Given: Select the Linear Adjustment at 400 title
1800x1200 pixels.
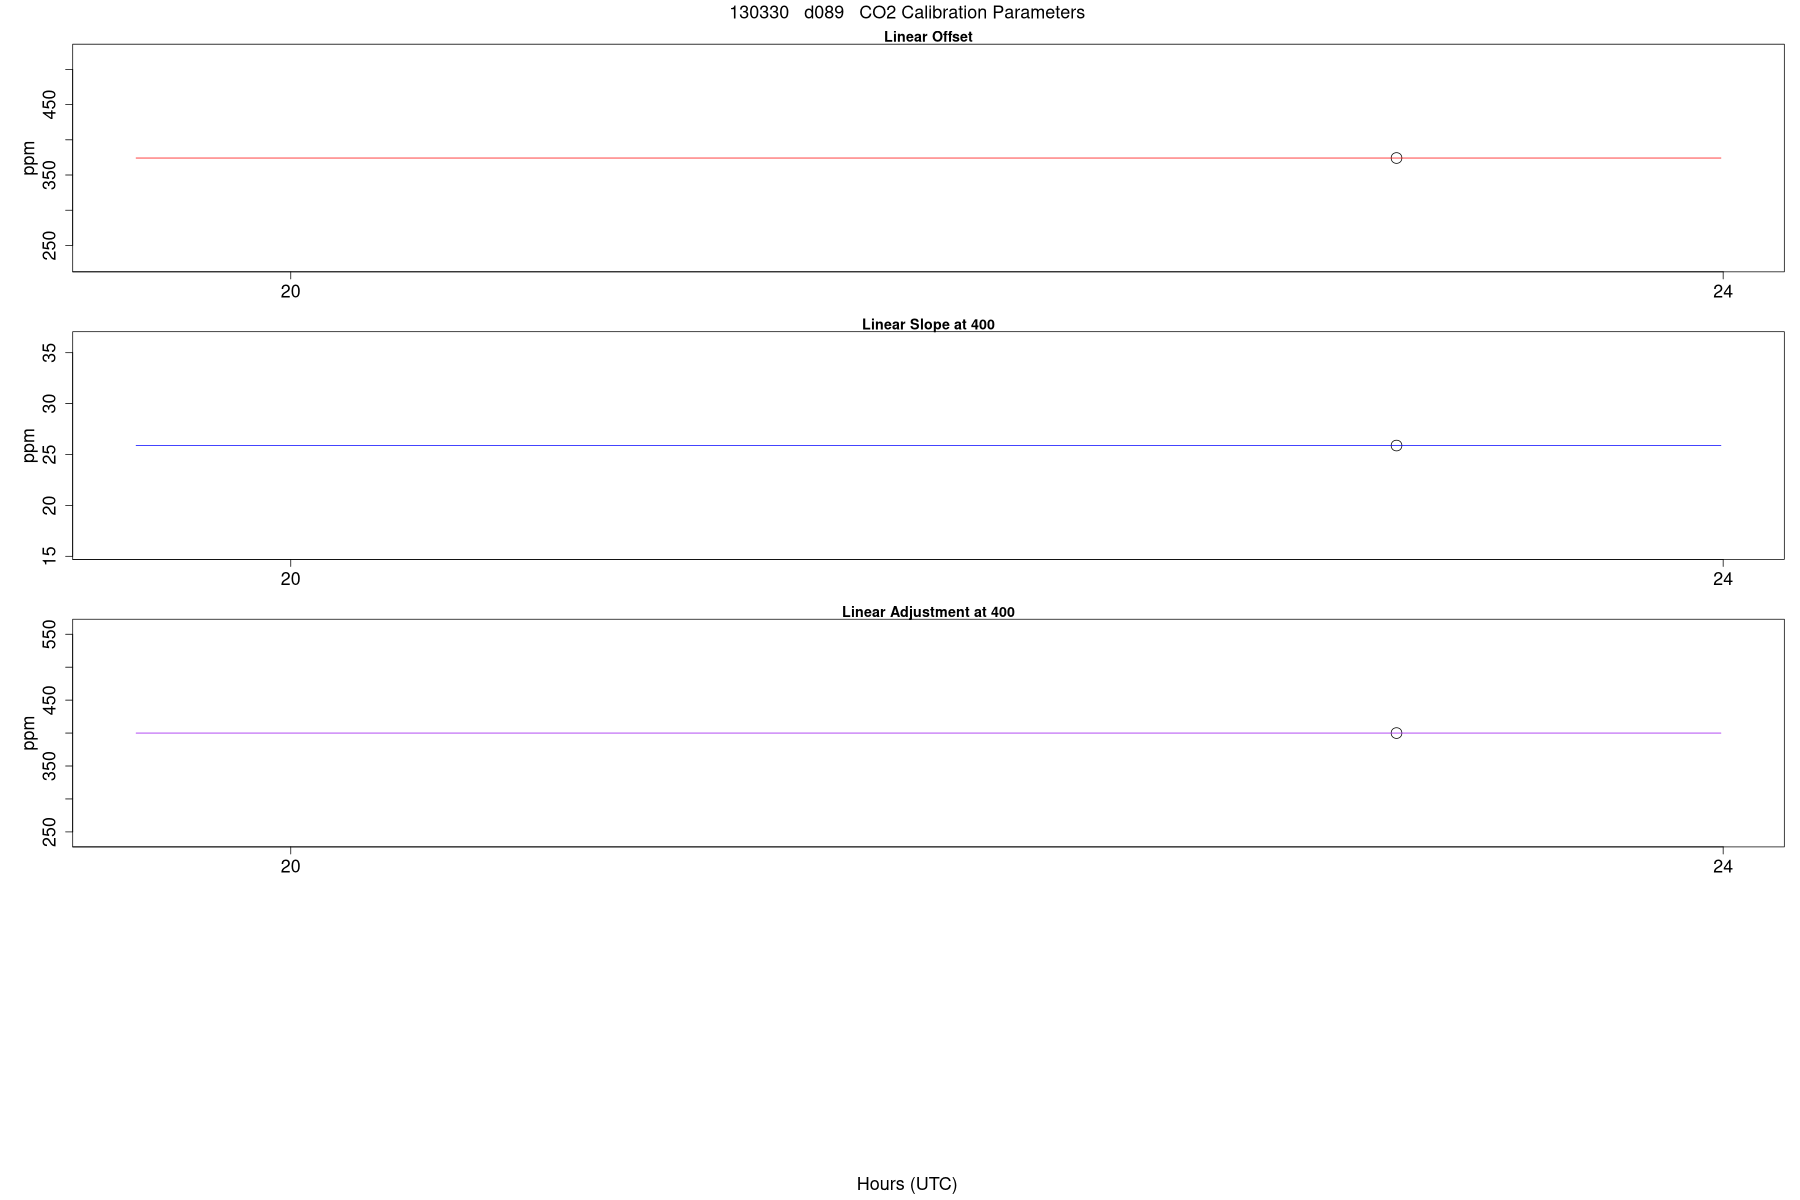Looking at the screenshot, I should [x=928, y=612].
